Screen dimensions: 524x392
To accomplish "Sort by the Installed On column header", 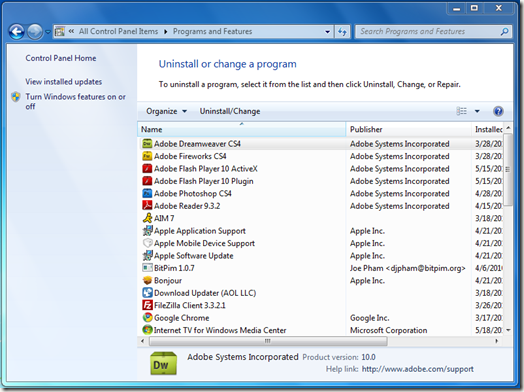I will point(487,129).
